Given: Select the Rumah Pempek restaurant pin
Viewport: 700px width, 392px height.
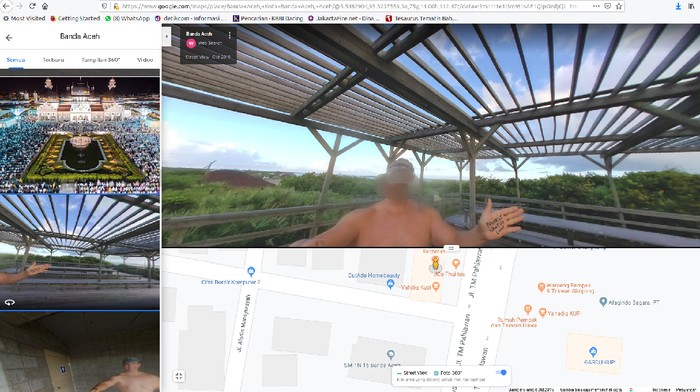Looking at the screenshot, I should click(528, 309).
